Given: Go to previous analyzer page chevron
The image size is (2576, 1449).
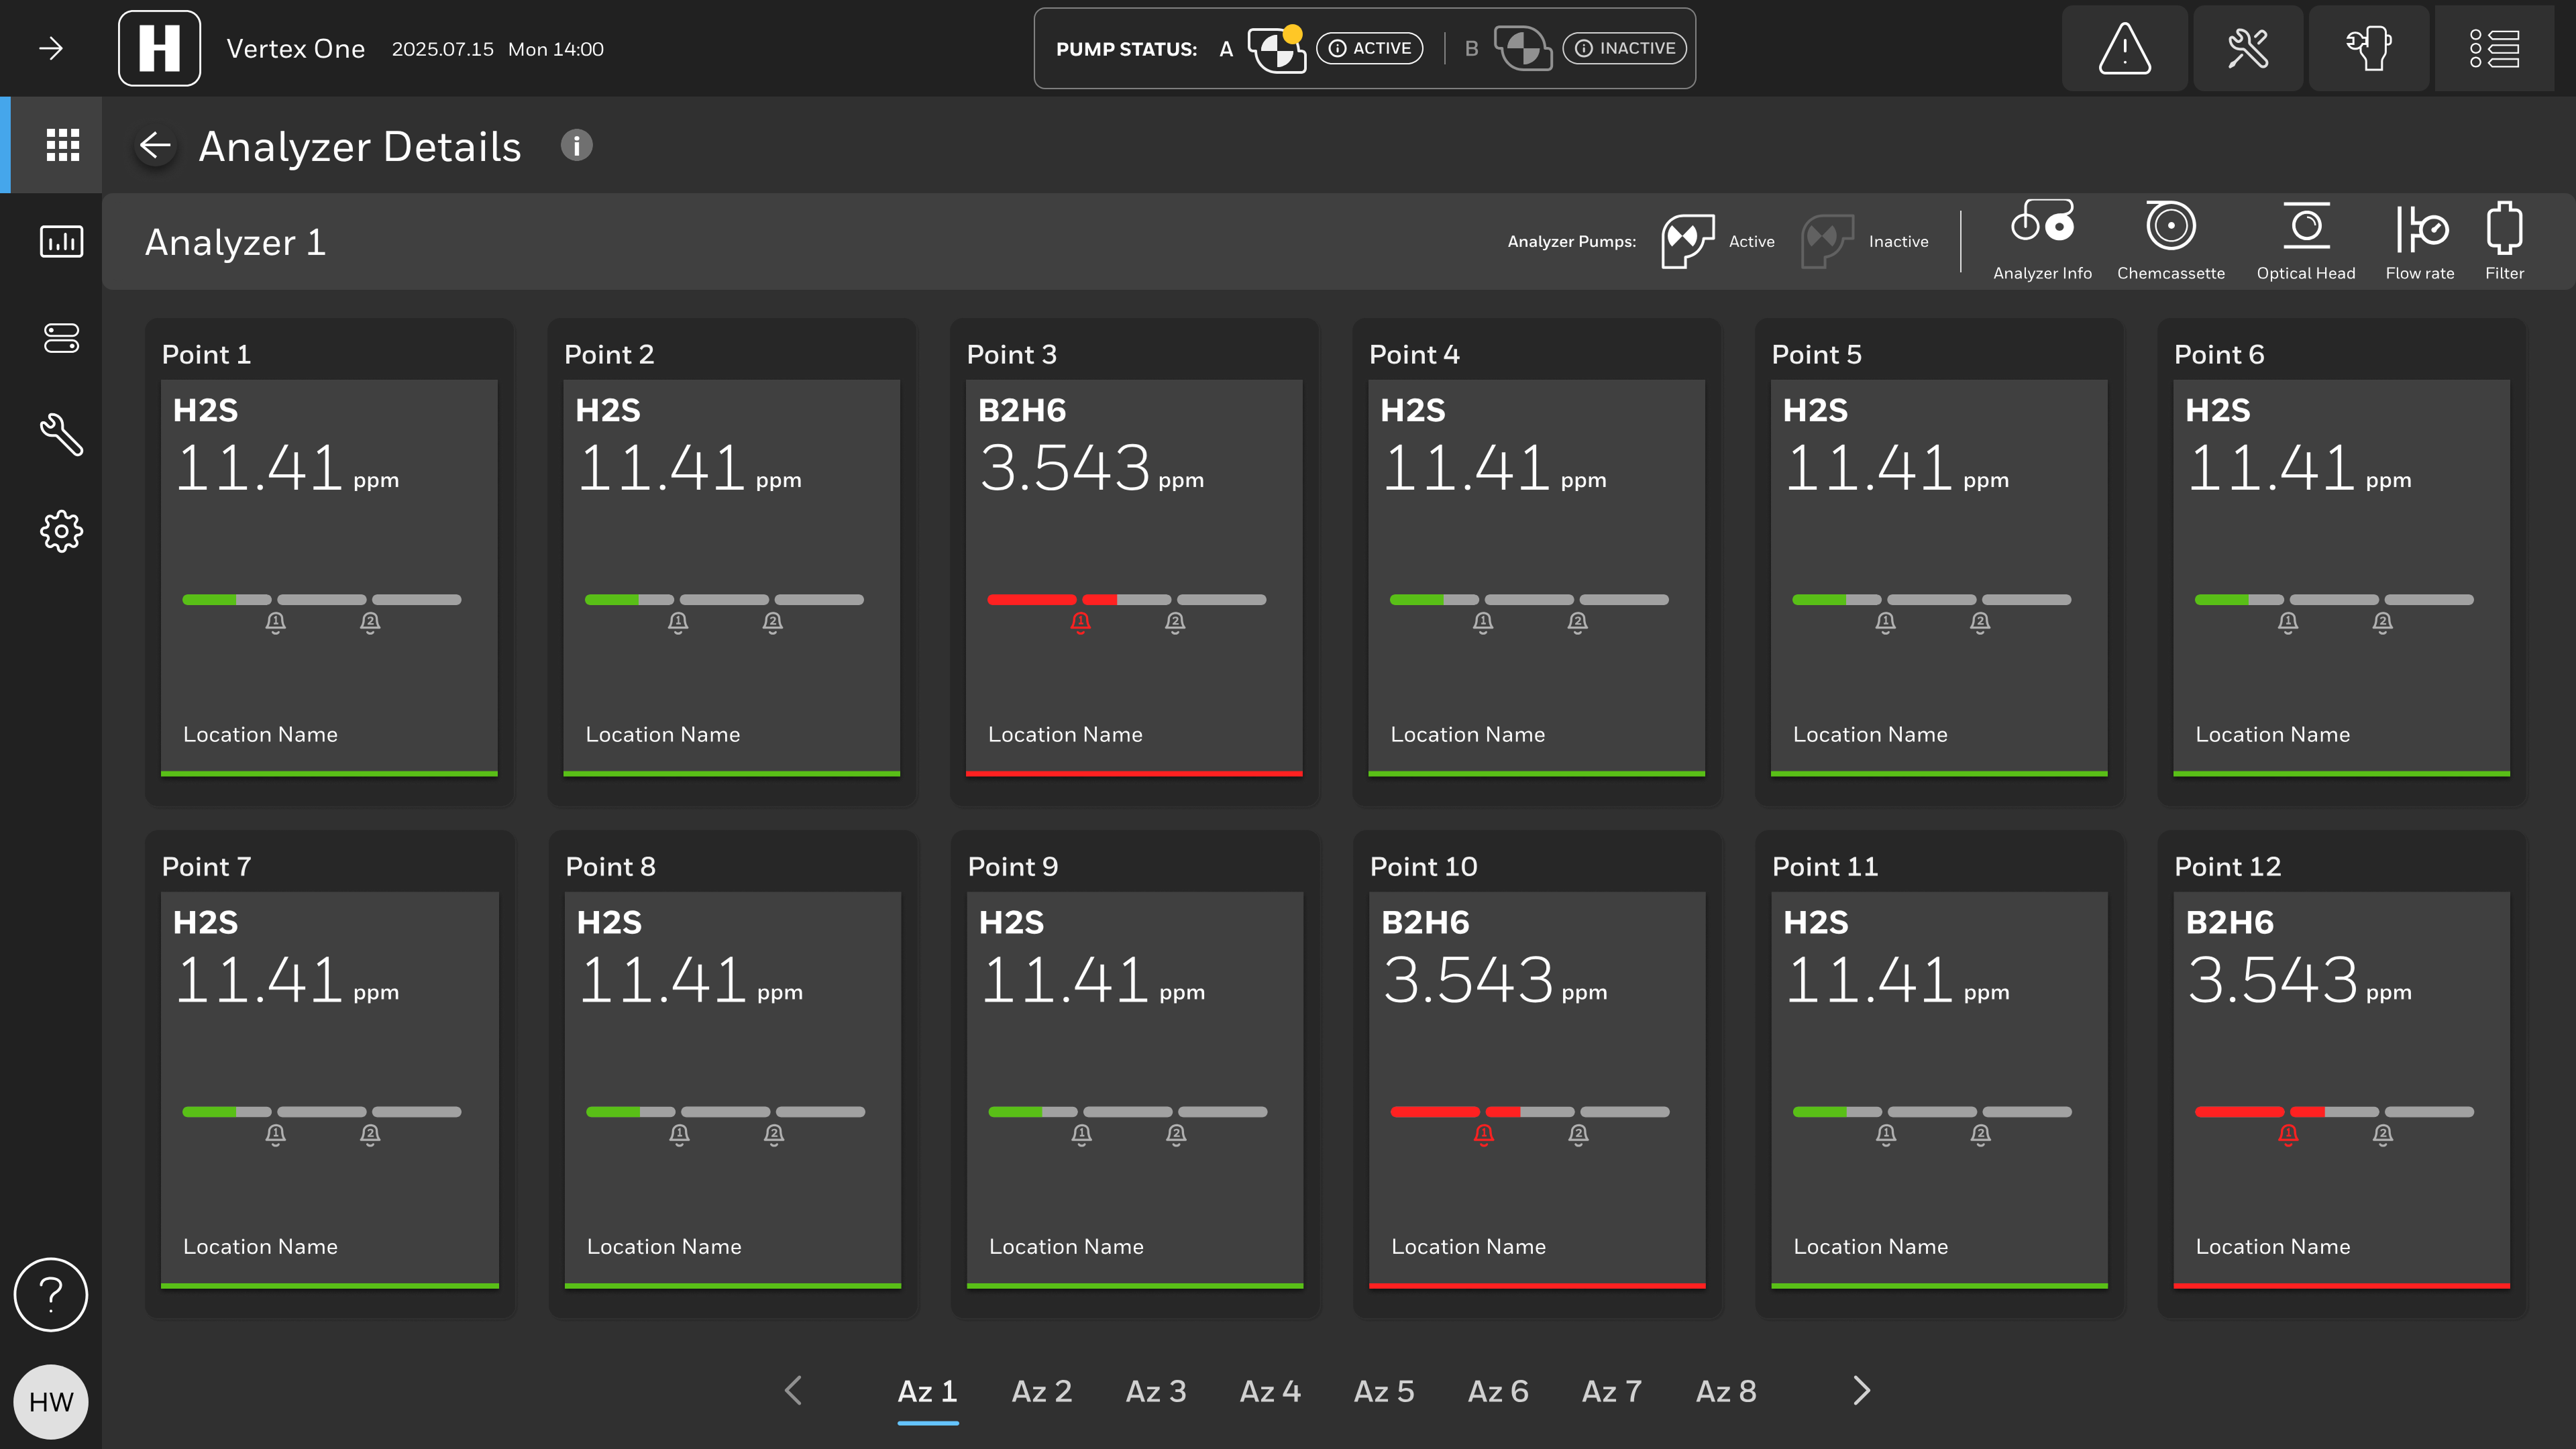Looking at the screenshot, I should pos(793,1390).
